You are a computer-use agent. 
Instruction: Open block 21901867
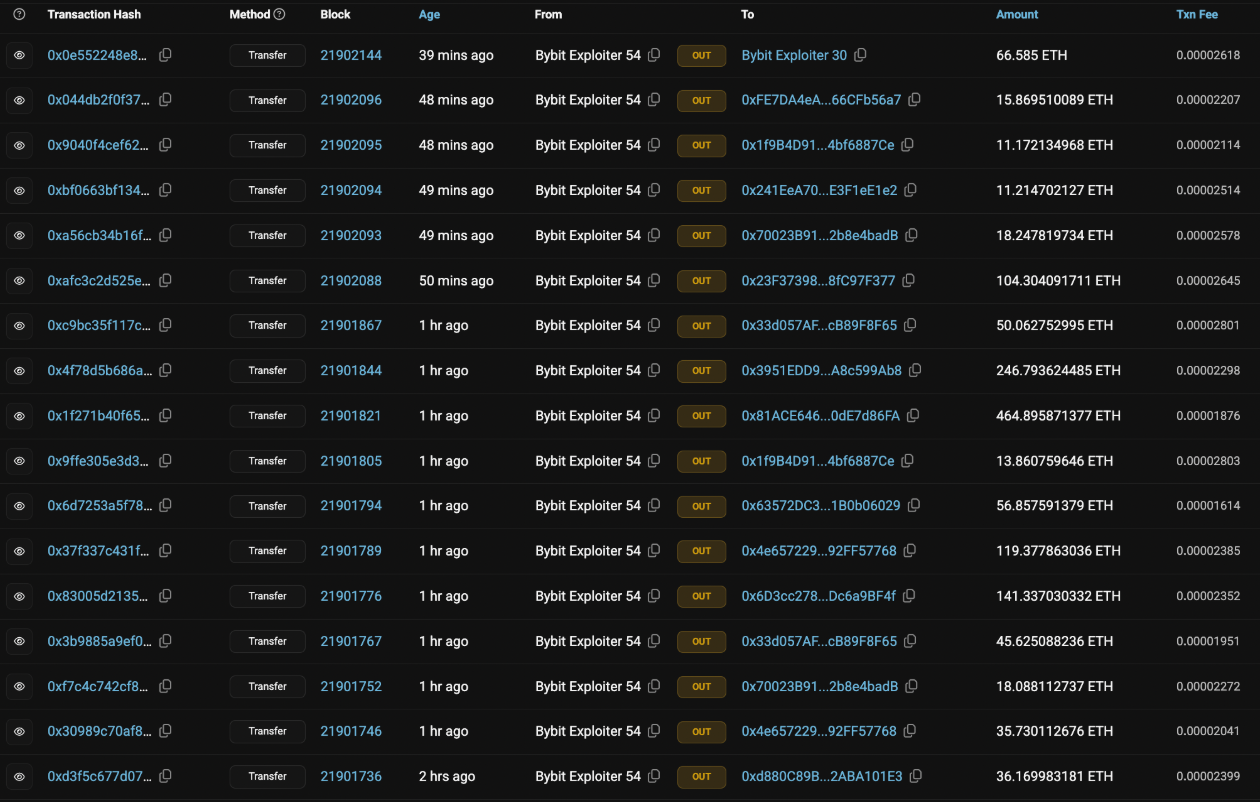(351, 325)
